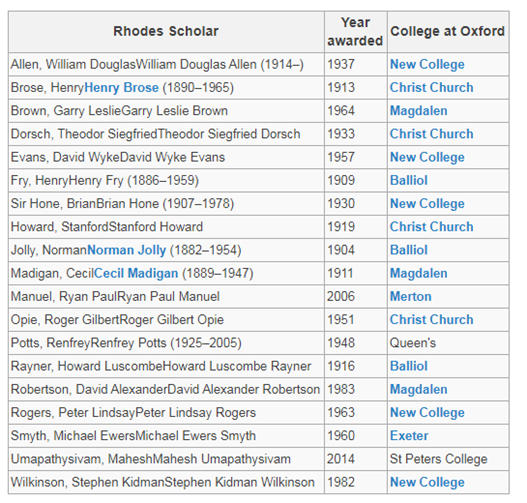Screen dimensions: 527x503
Task: Sort by the Rhodes Scholar column header
Action: (166, 32)
